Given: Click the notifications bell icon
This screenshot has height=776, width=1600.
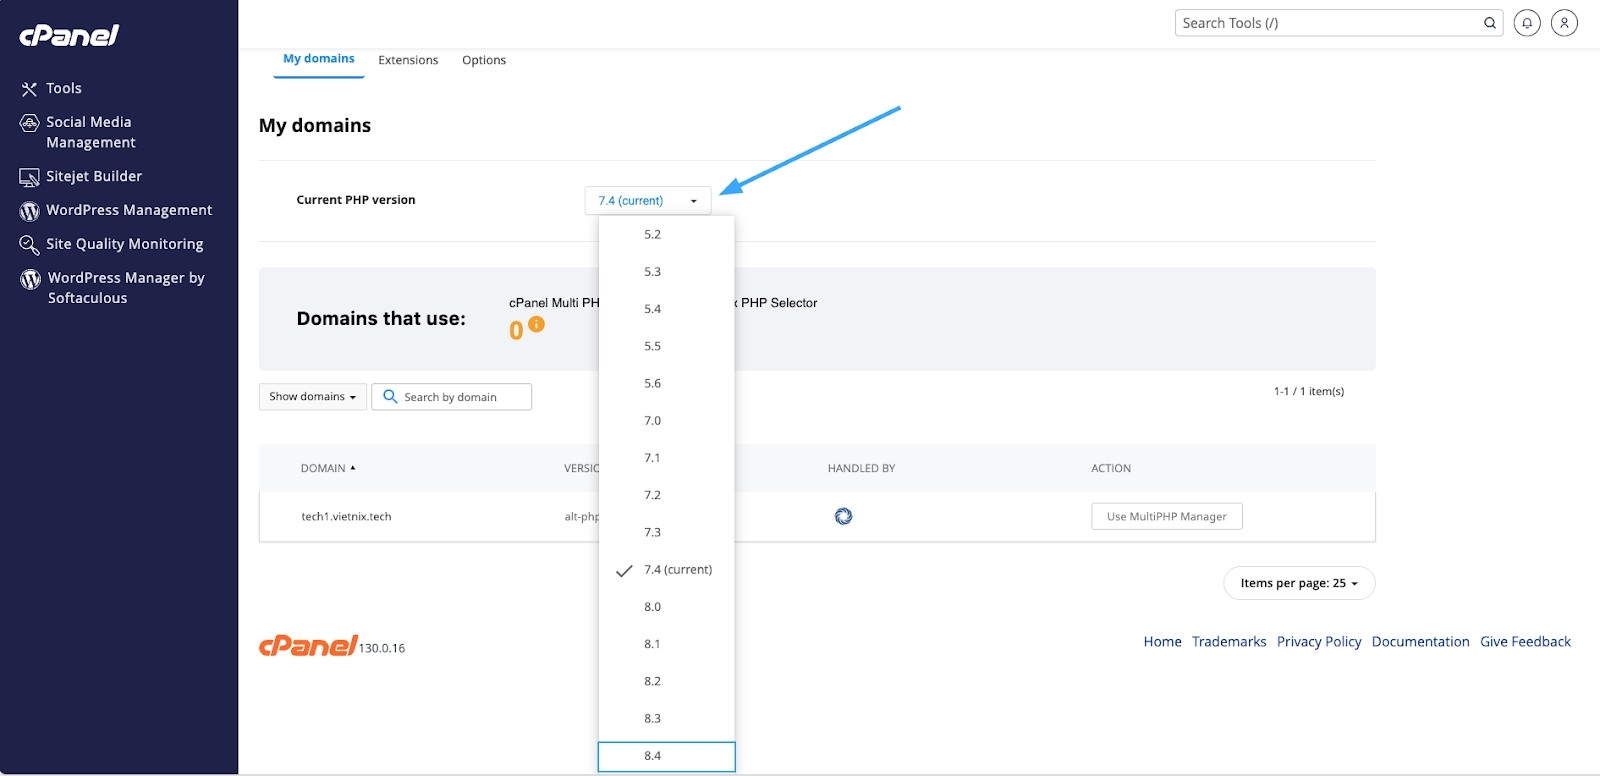Looking at the screenshot, I should (1526, 23).
